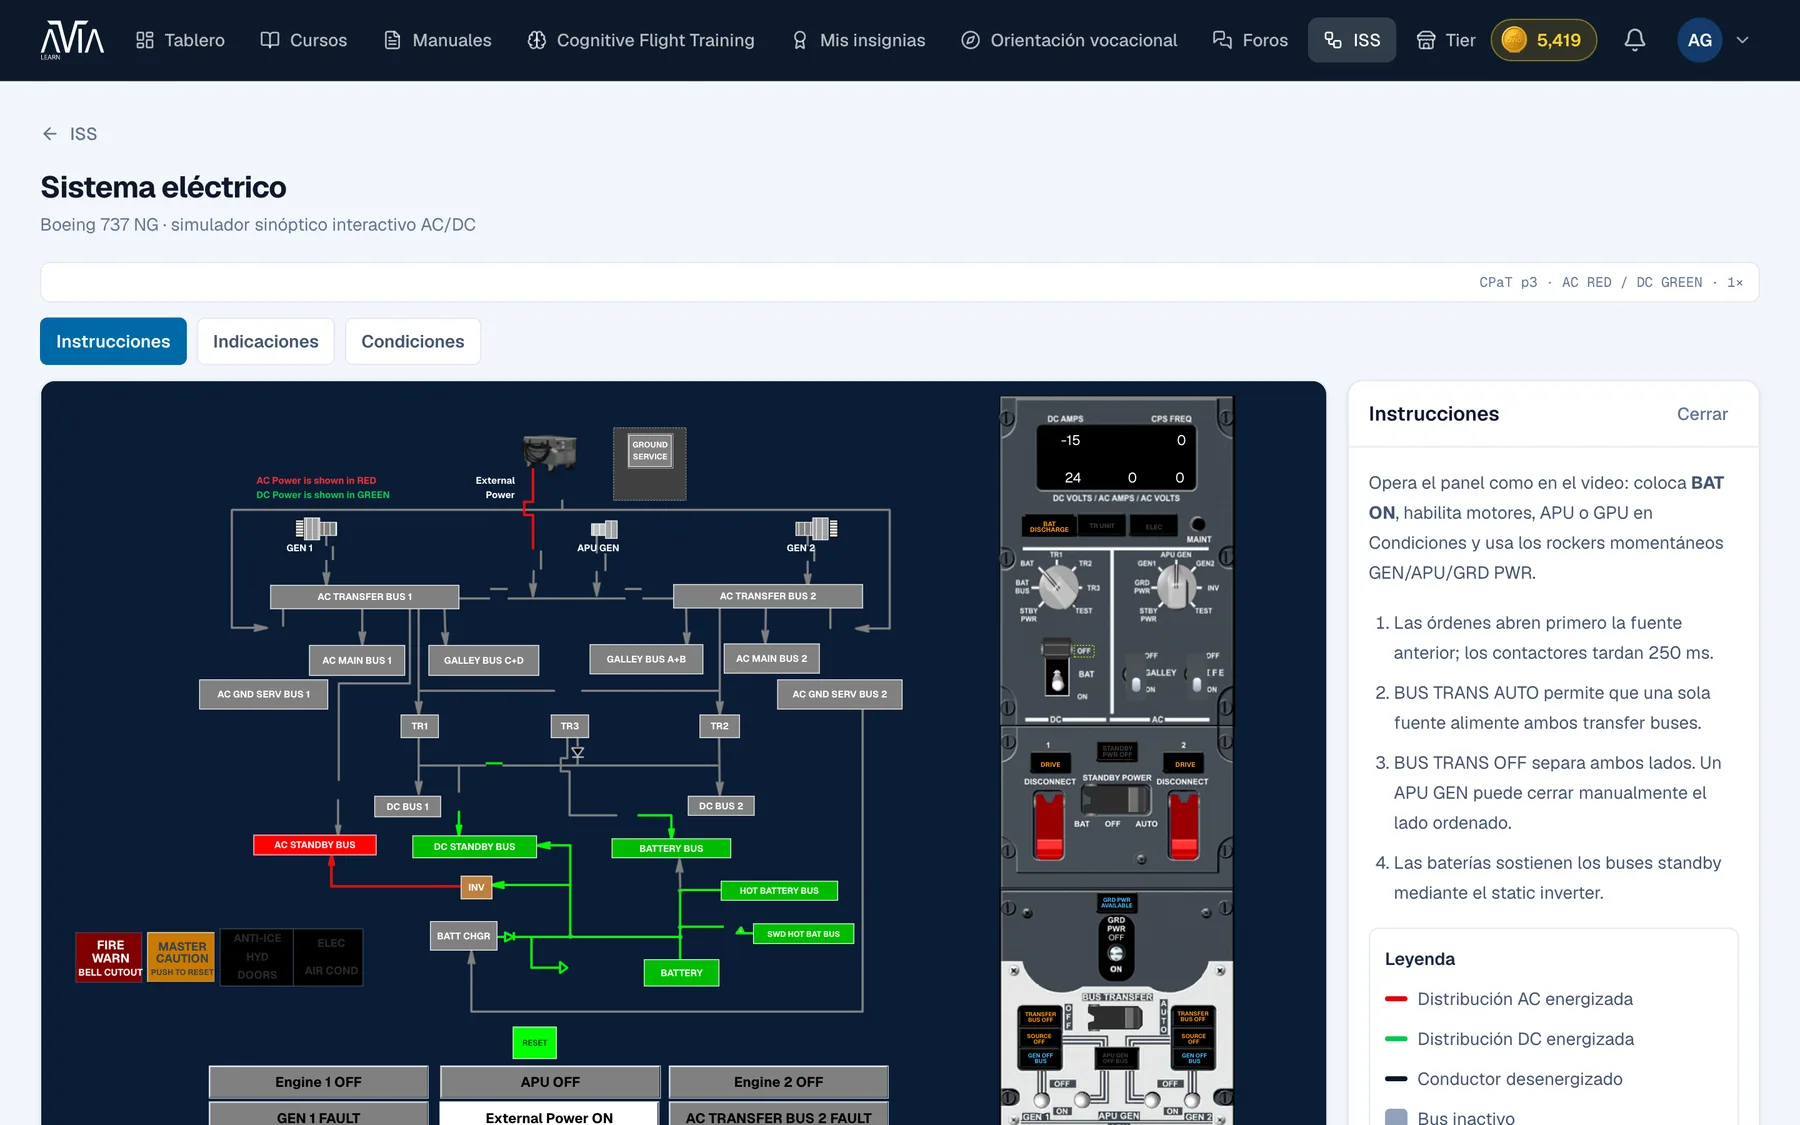This screenshot has width=1800, height=1125.
Task: Close the Instrucciones panel via Cerrar
Action: click(x=1702, y=414)
